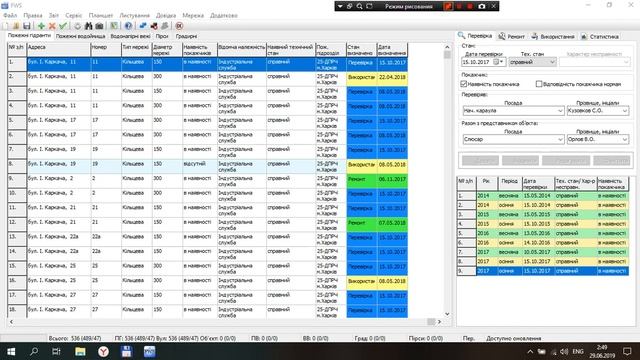Screen dimensions: 640x360
Task: Open recorder bar dropdown arrow menu
Action: 340,6
